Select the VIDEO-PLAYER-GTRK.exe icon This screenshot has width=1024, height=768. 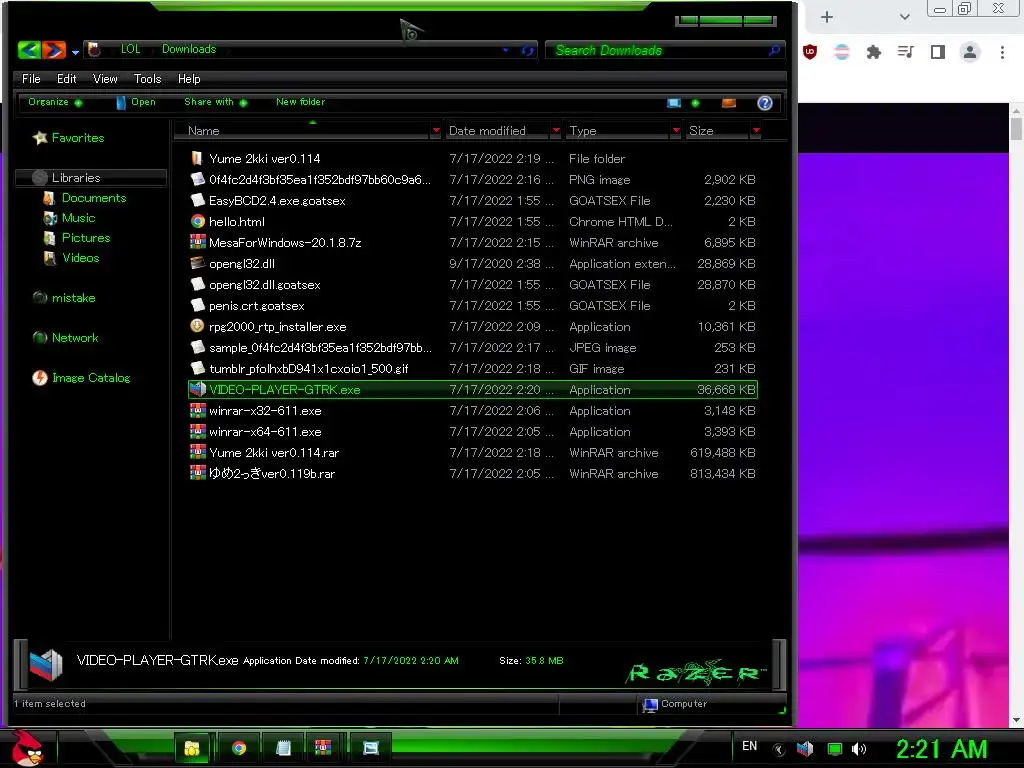pos(197,389)
